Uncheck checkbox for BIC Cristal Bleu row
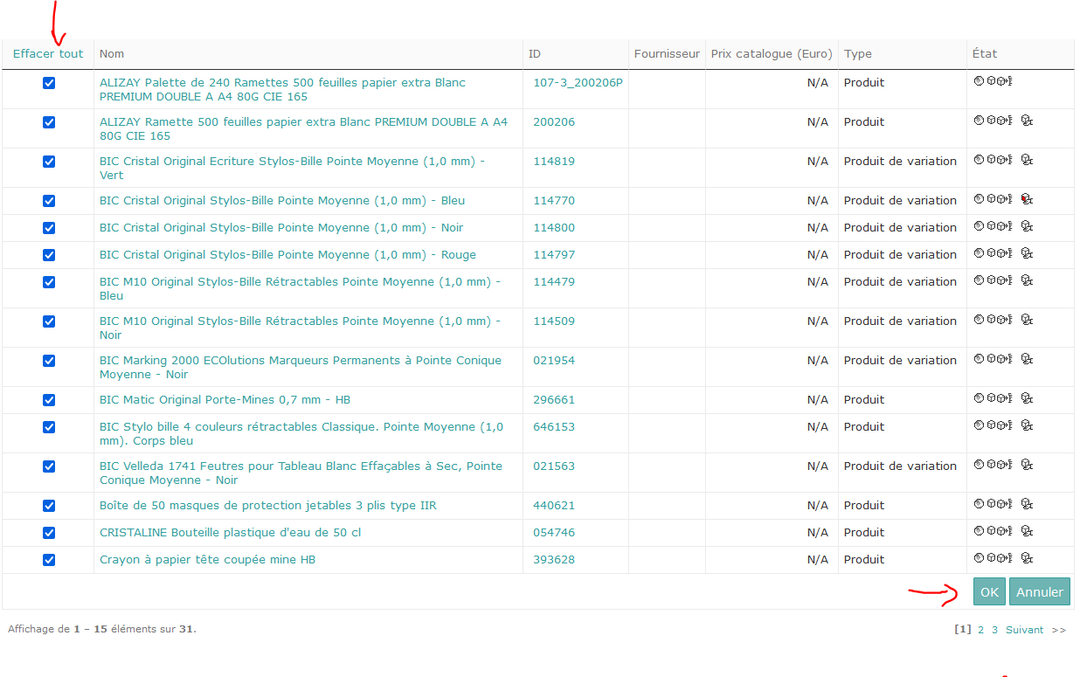Screen dimensions: 1080x677 [49, 201]
